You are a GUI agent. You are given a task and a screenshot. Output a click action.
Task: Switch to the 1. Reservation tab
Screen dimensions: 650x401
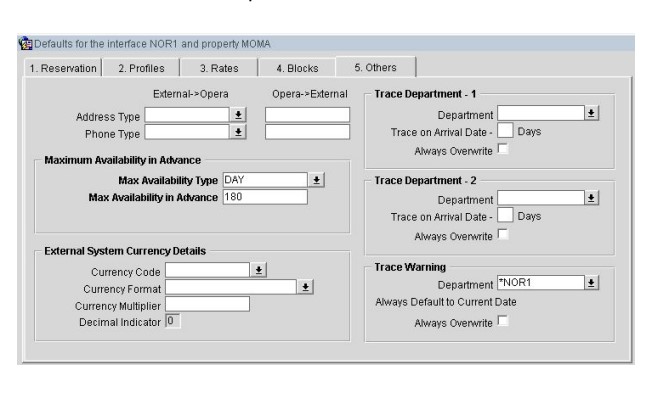[x=57, y=68]
